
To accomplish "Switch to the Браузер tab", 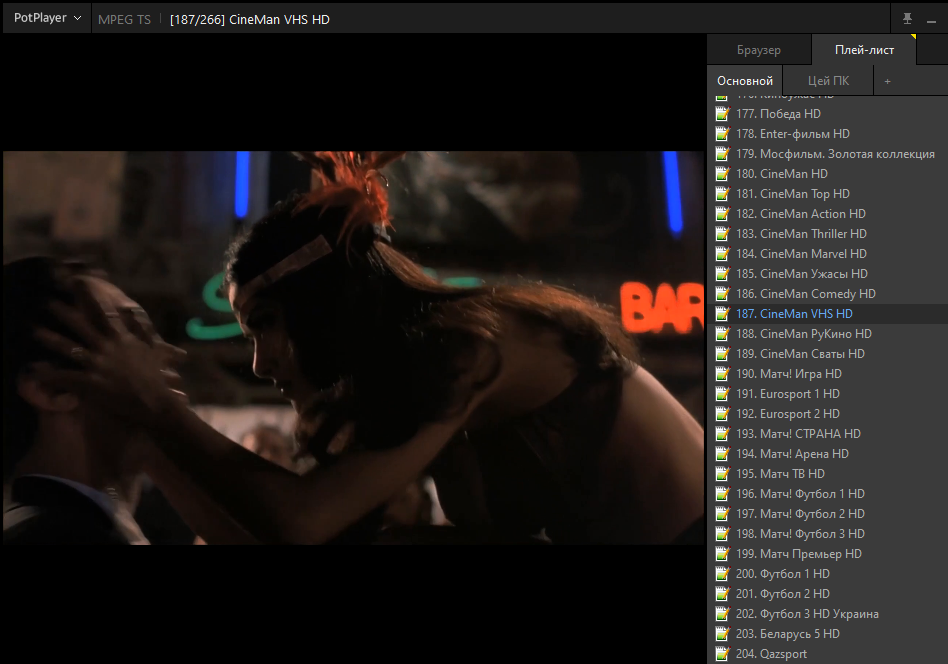I will pos(759,50).
